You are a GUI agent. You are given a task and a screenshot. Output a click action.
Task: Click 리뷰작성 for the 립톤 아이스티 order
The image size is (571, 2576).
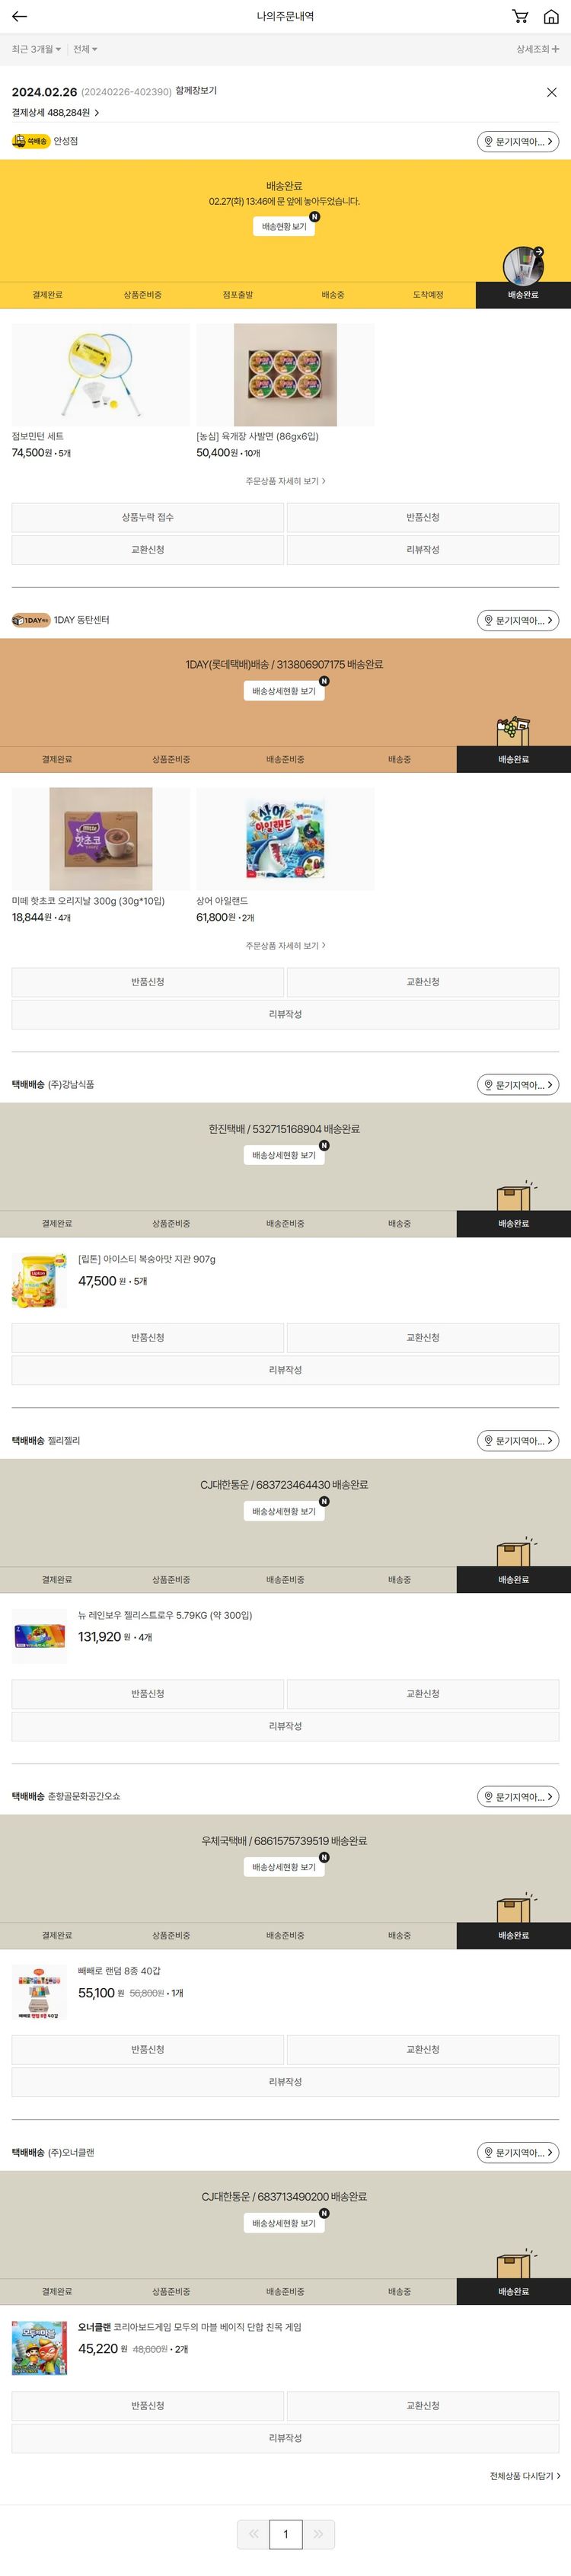coord(285,1370)
